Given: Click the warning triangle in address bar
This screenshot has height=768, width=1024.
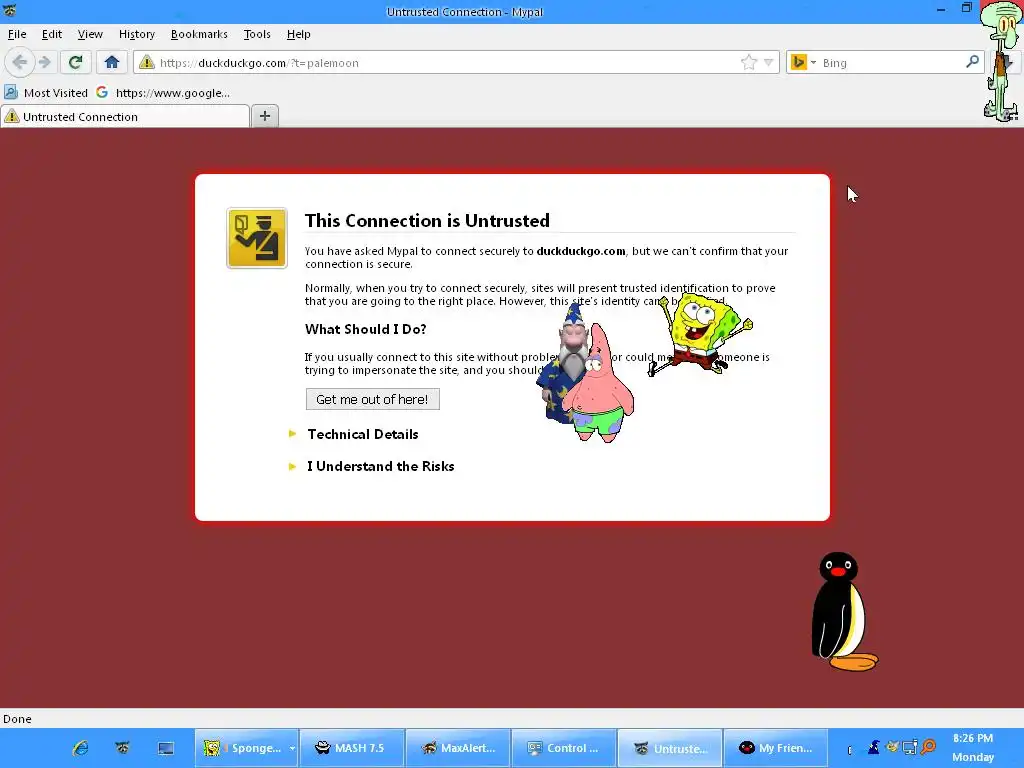Looking at the screenshot, I should [x=147, y=63].
